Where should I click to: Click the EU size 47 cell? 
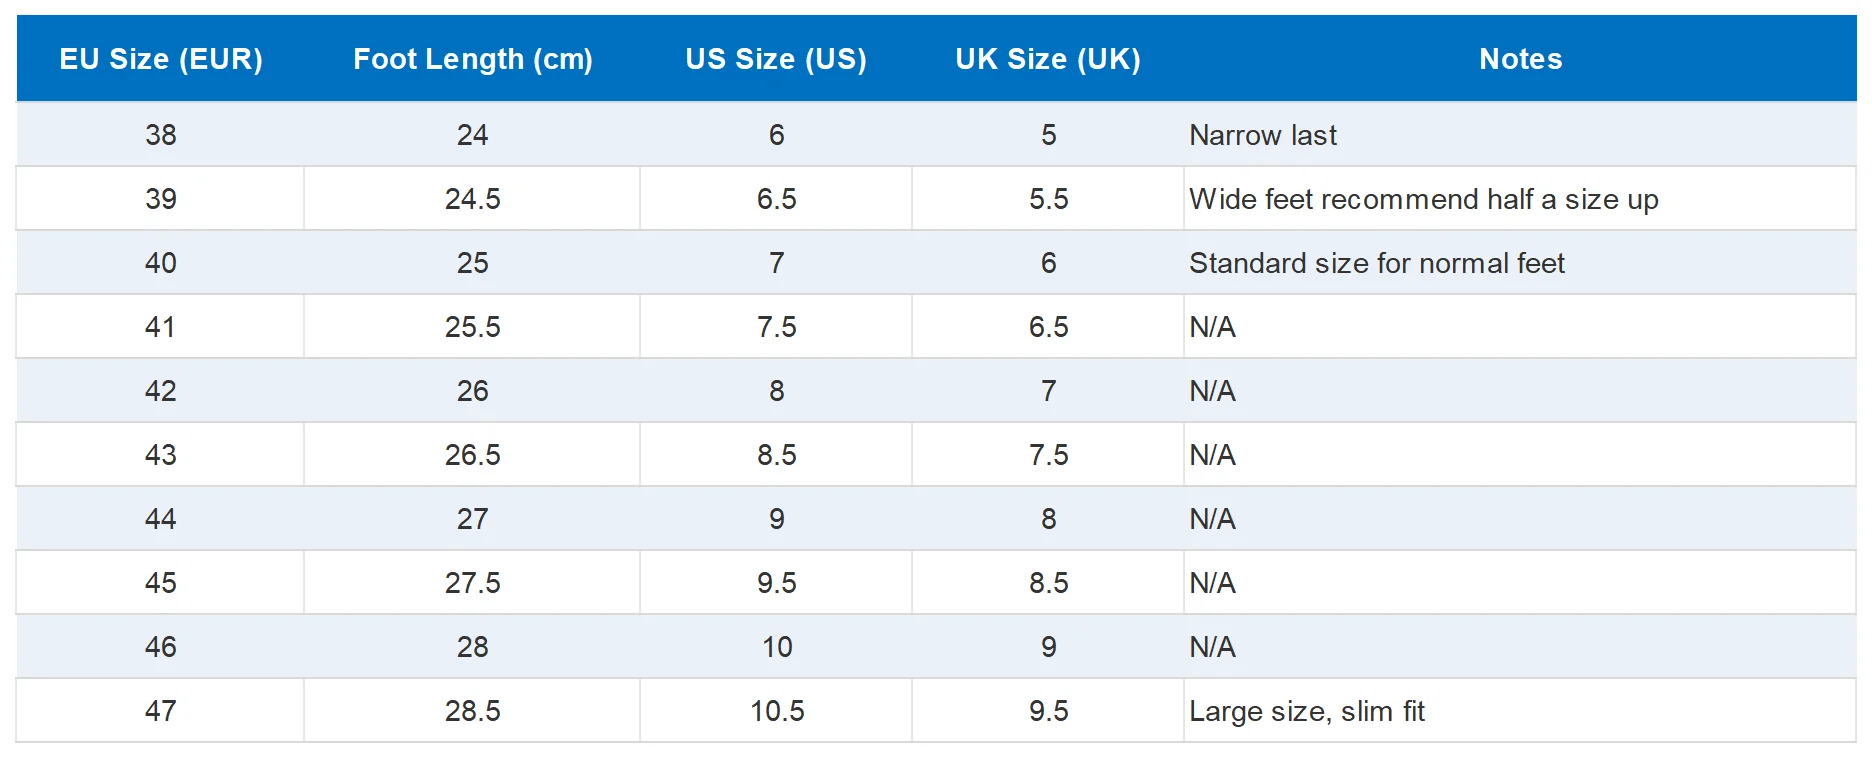point(160,711)
